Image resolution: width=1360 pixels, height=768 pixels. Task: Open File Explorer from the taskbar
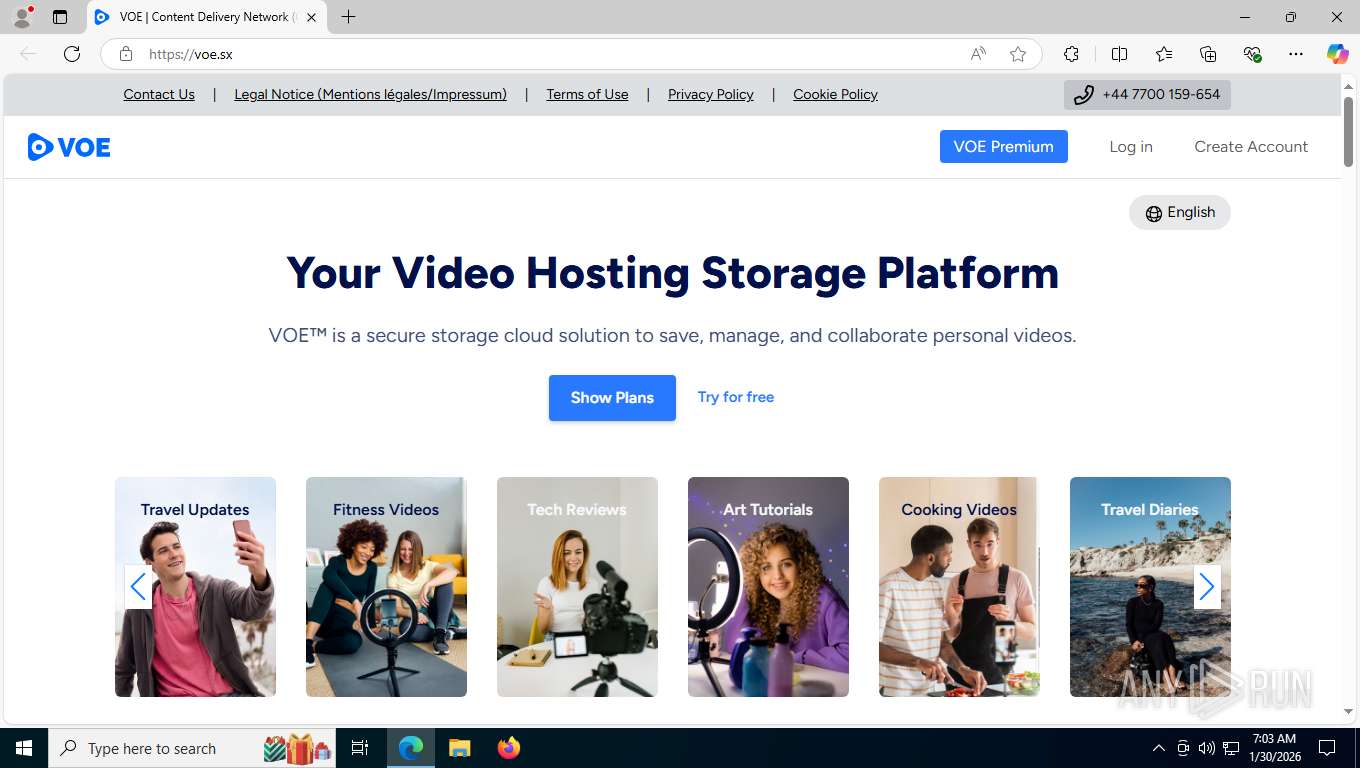[x=459, y=748]
